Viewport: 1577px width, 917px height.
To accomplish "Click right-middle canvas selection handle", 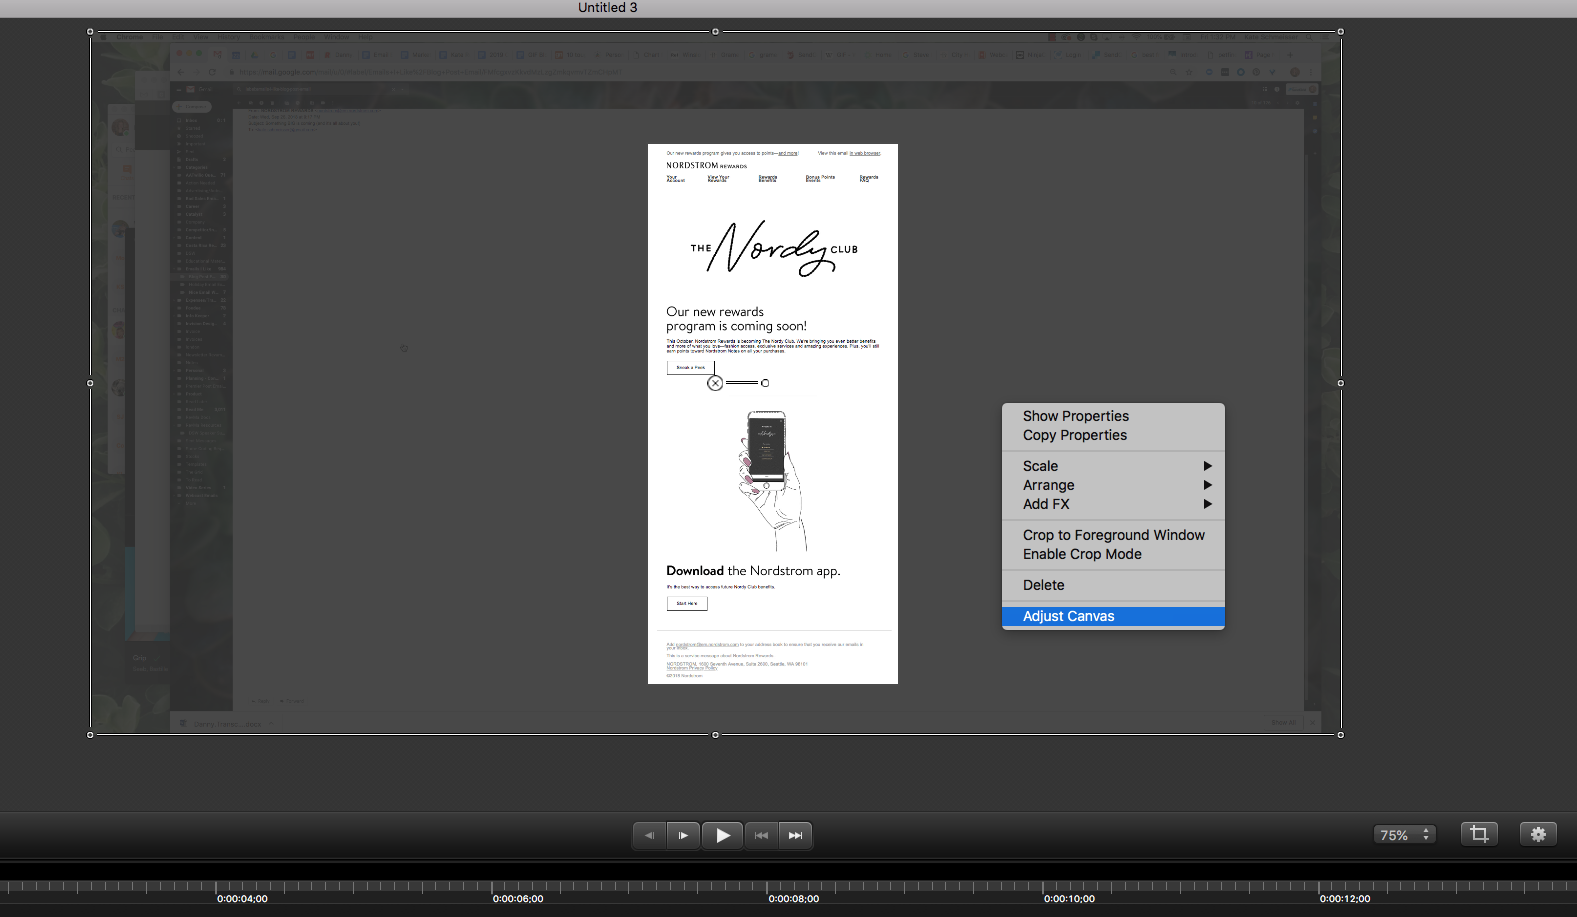I will tap(1341, 383).
